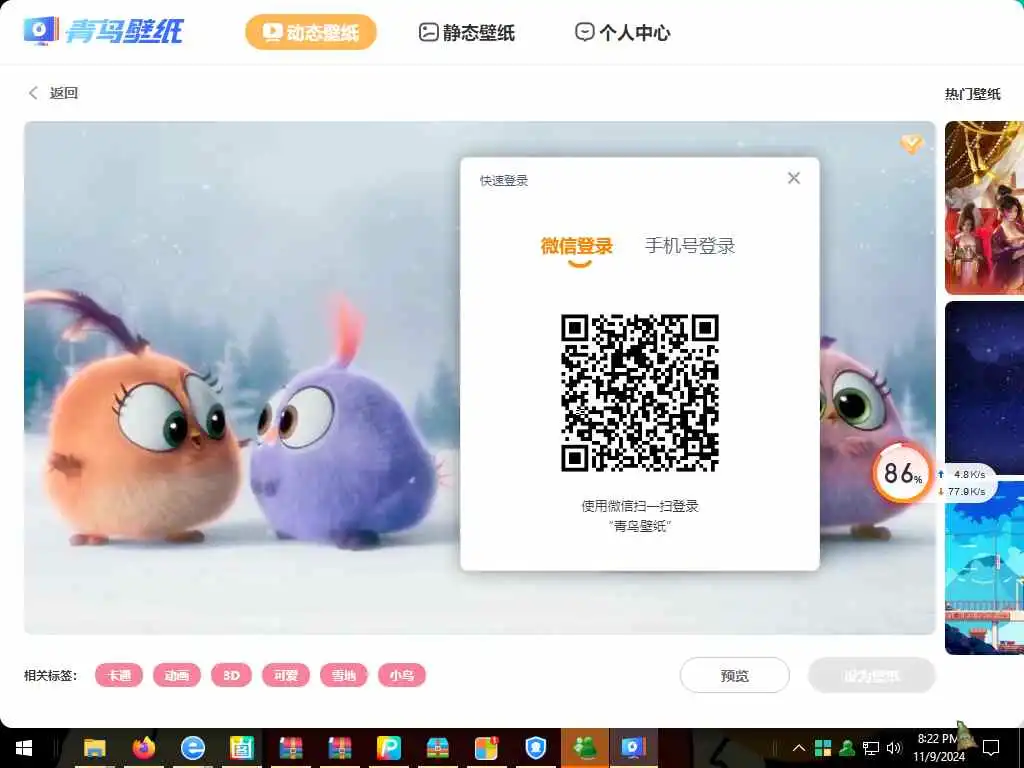Viewport: 1024px width, 768px height.
Task: Open the notification center icon
Action: pyautogui.click(x=991, y=748)
